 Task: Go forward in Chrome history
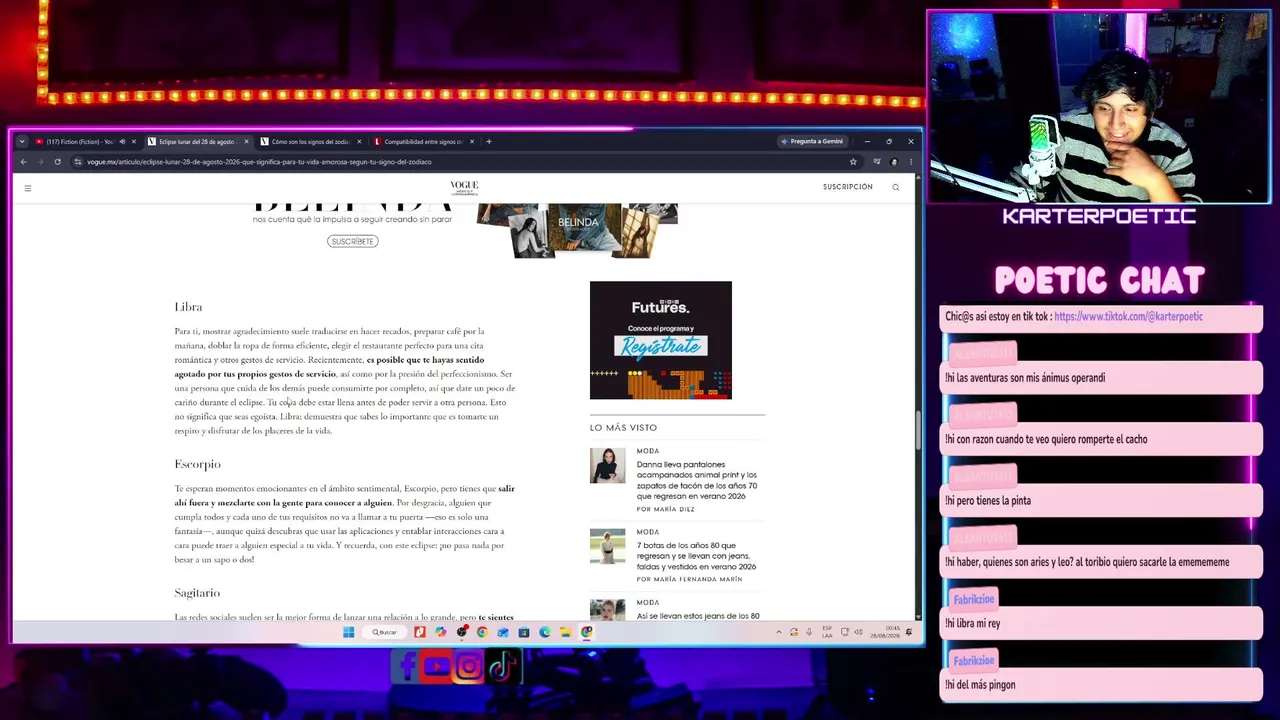[x=40, y=162]
